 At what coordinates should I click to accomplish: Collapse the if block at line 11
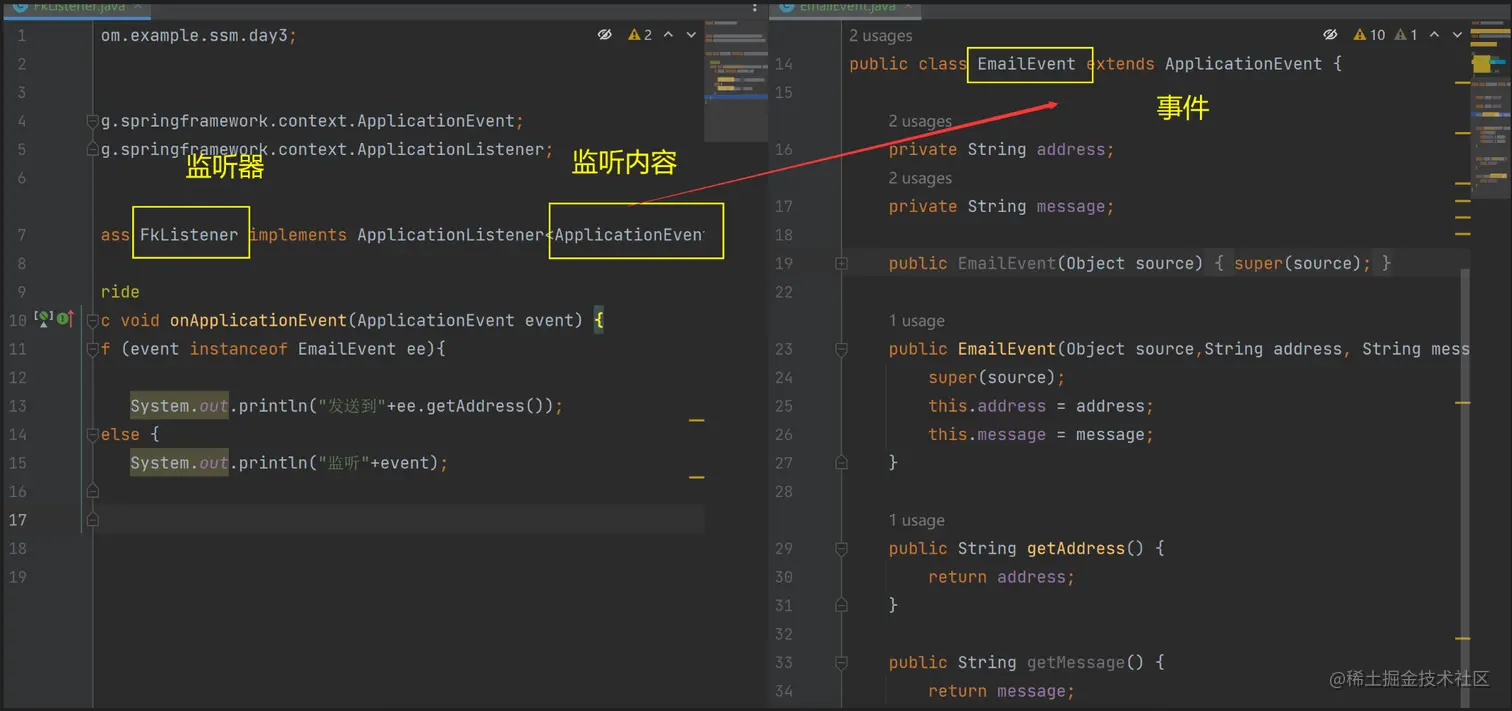[x=92, y=349]
